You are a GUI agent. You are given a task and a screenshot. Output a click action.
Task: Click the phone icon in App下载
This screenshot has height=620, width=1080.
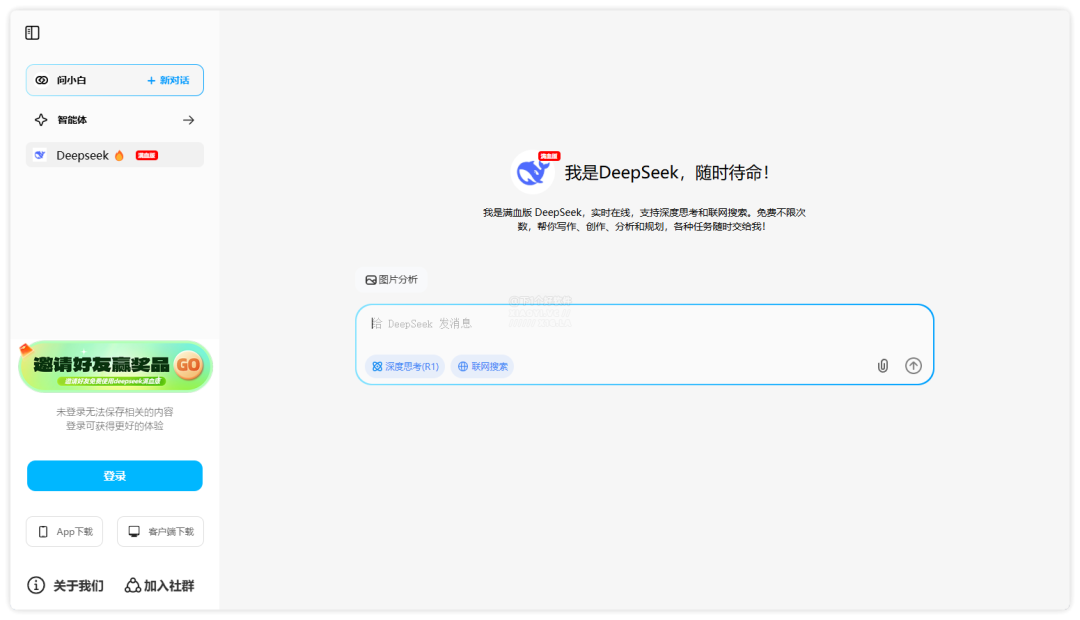(43, 532)
